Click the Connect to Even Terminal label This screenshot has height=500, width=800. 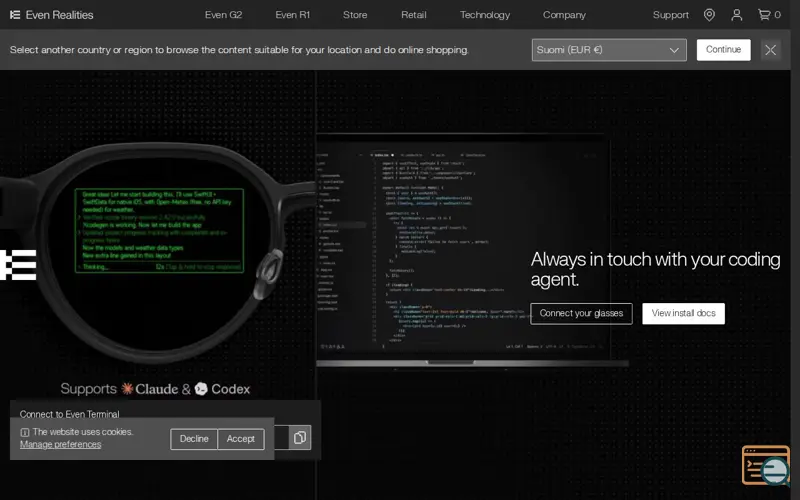(x=69, y=414)
